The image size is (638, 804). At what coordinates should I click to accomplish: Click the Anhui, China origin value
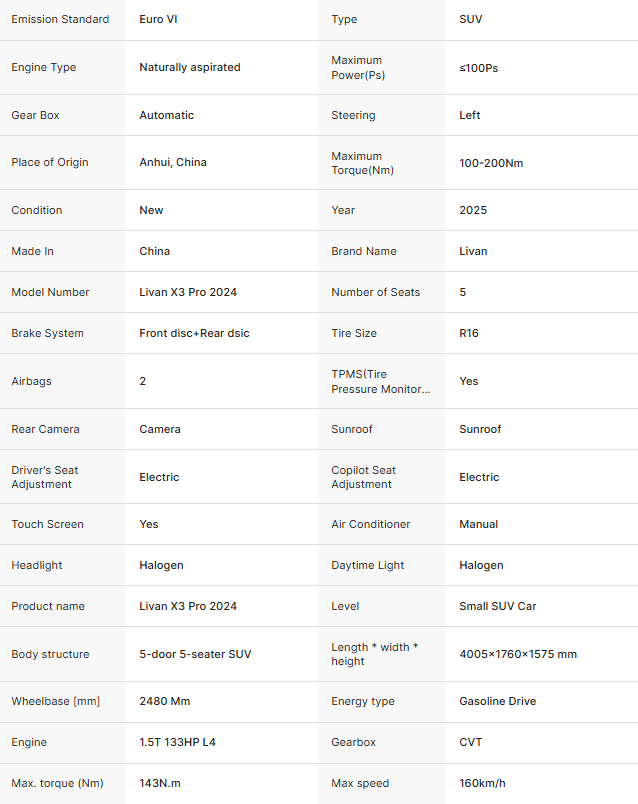pos(173,162)
